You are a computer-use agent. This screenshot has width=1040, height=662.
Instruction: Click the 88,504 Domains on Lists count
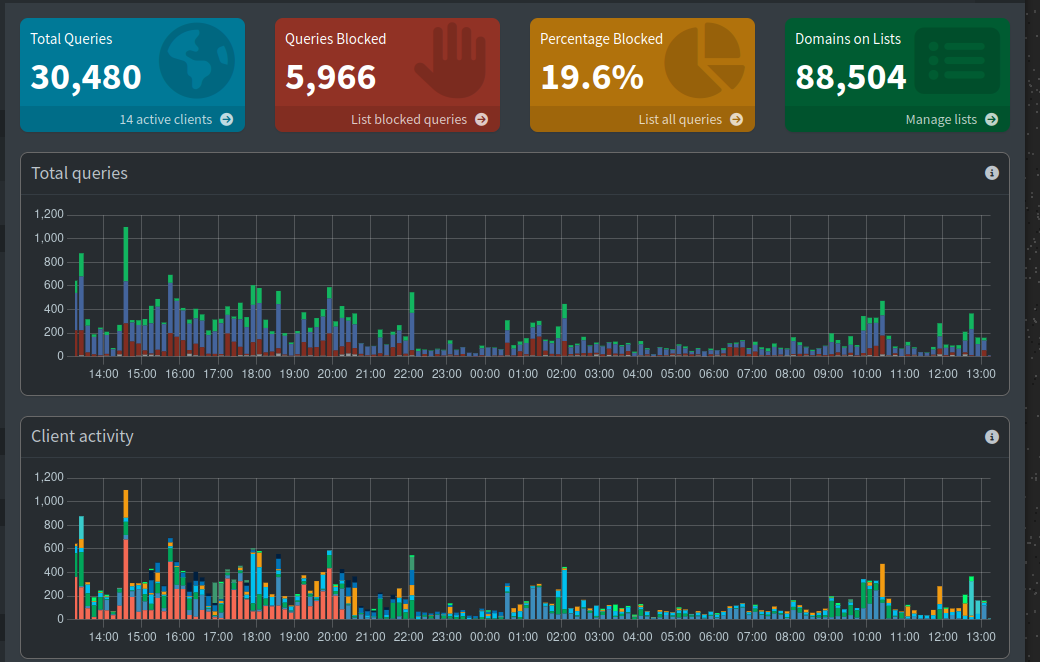(x=851, y=77)
